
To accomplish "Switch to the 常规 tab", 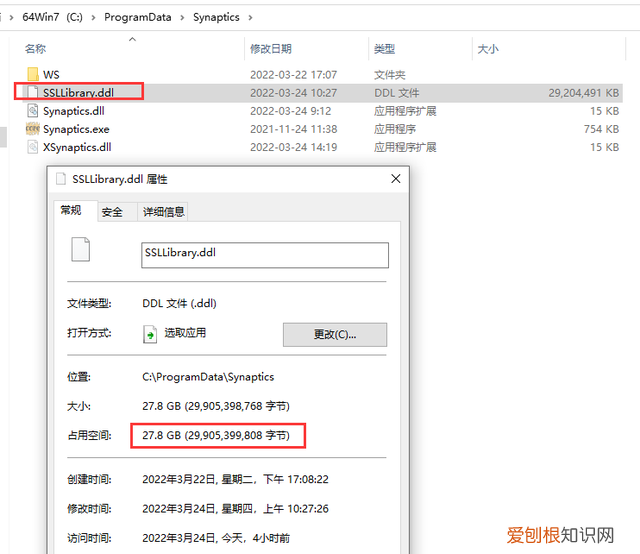I will 71,210.
